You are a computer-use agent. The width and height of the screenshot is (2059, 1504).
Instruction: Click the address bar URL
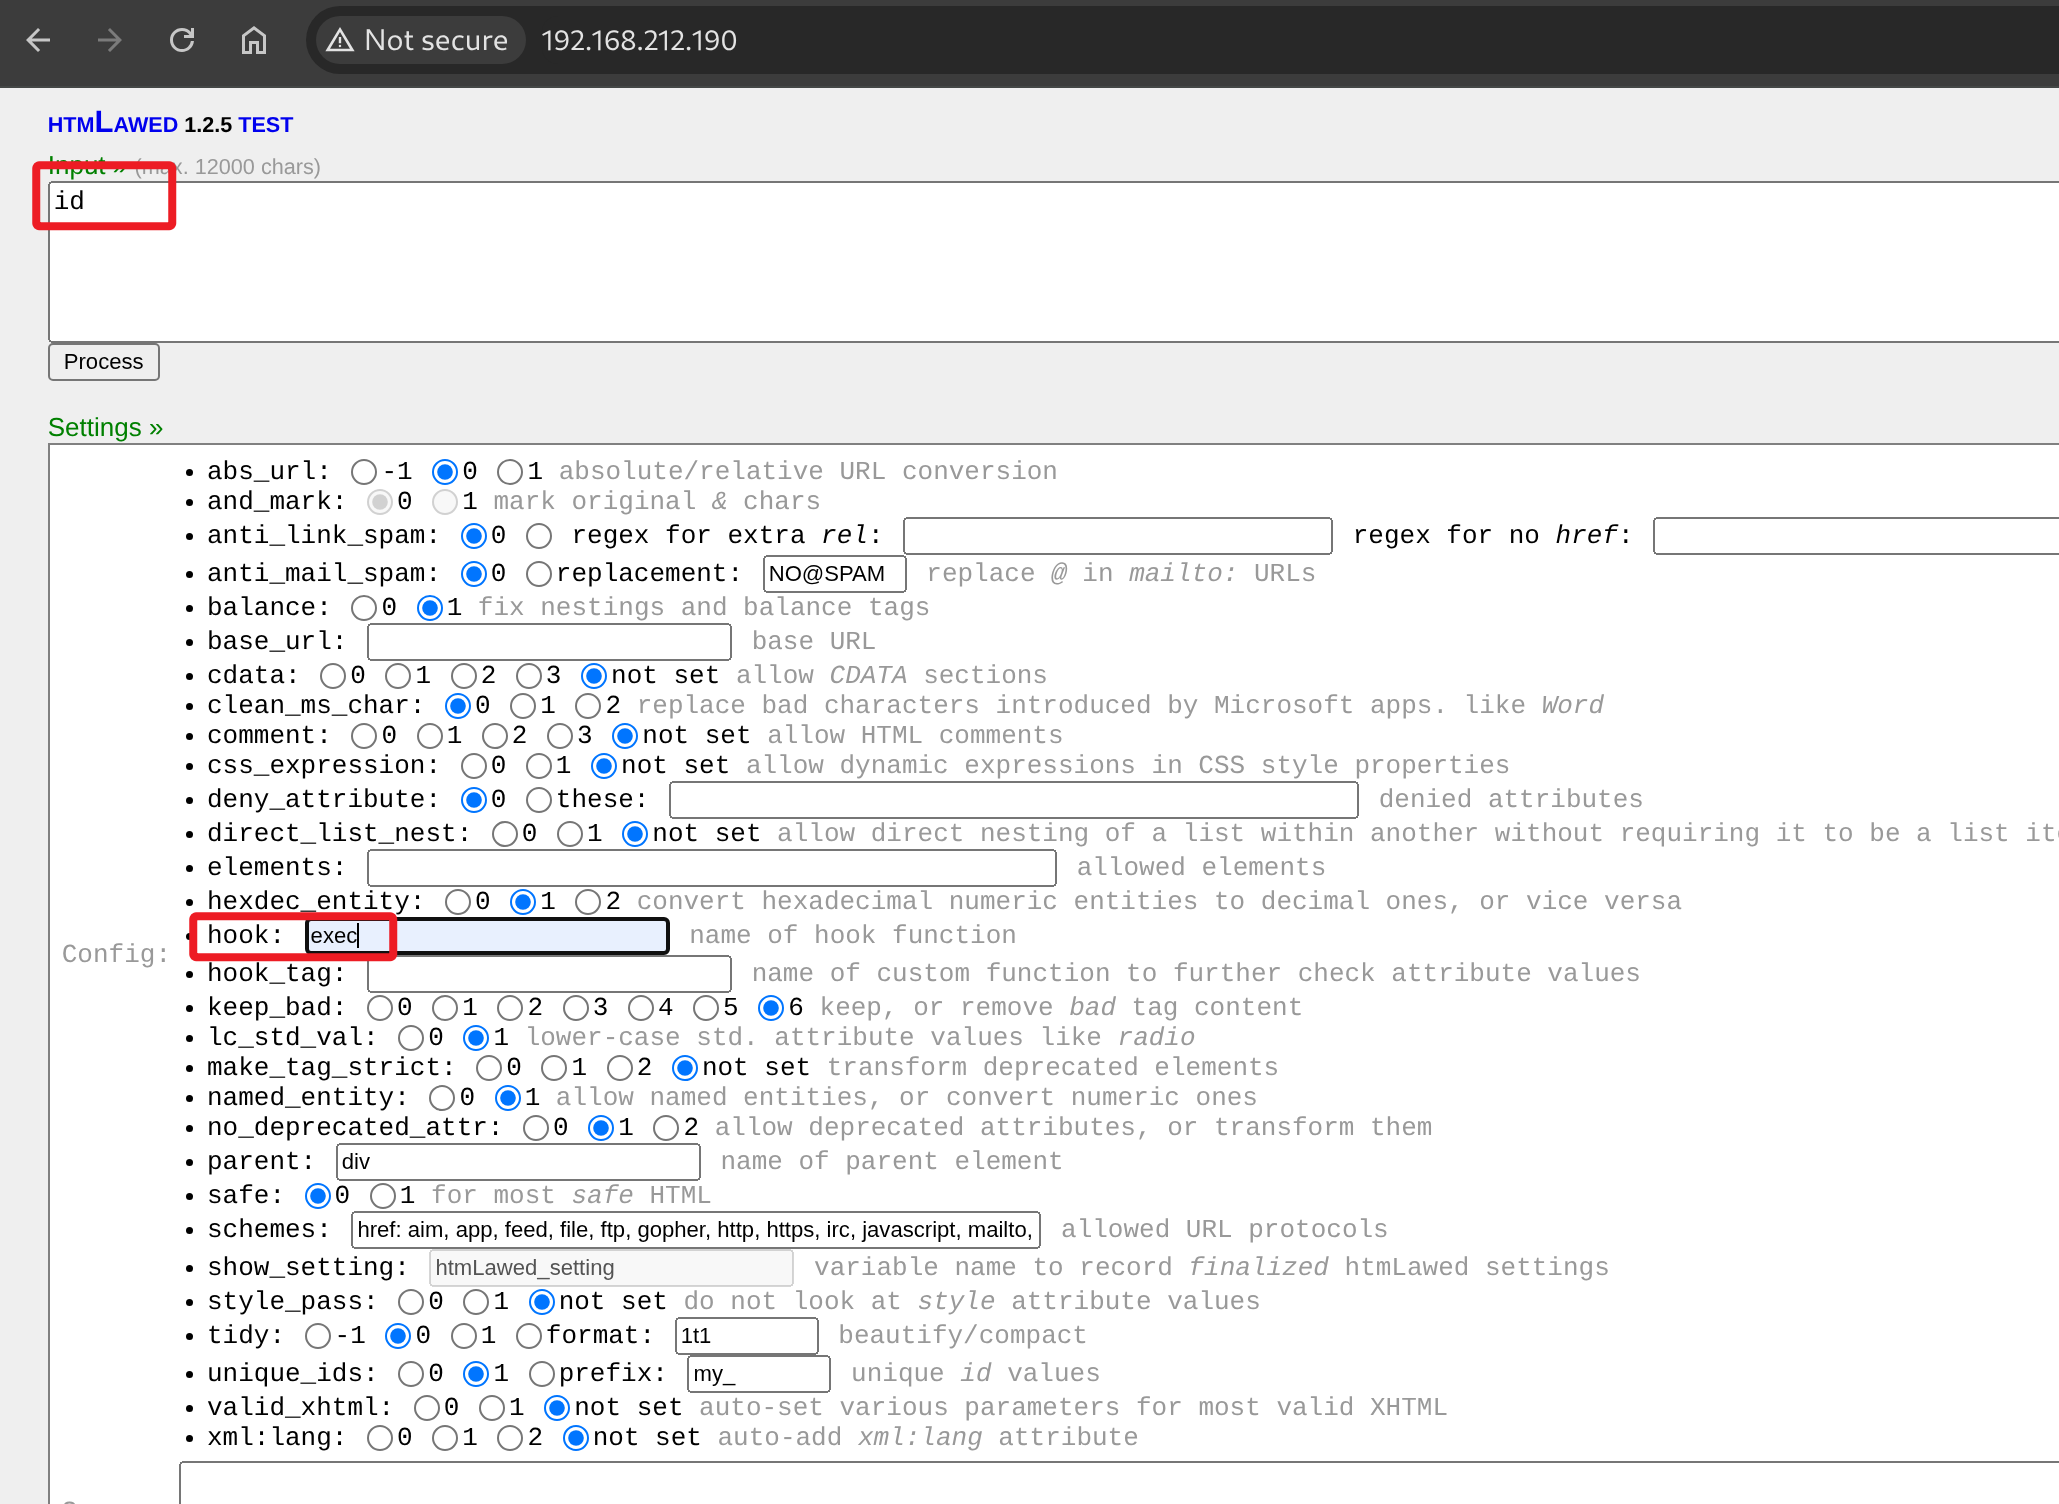(638, 40)
